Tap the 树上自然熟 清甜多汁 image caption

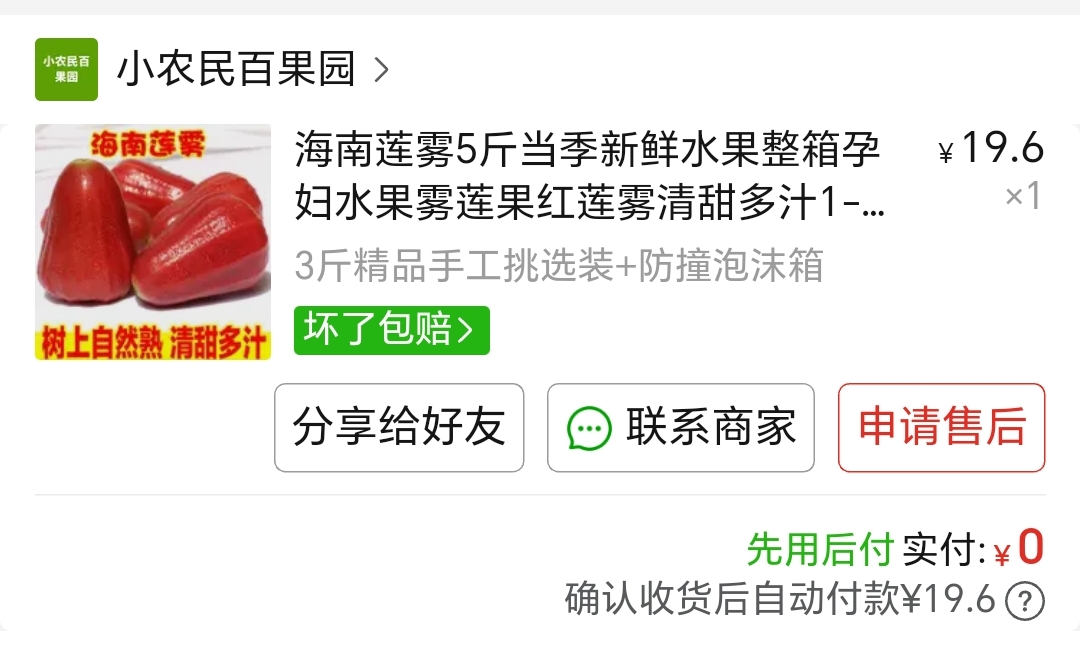[x=153, y=343]
